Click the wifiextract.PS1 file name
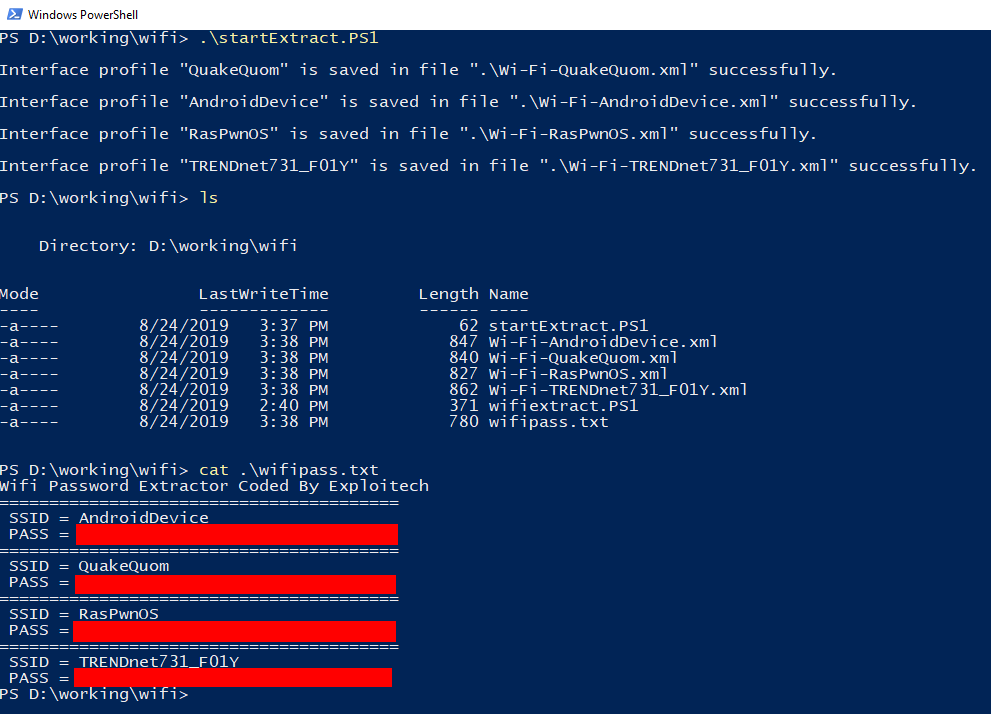This screenshot has height=714, width=991. tap(563, 406)
